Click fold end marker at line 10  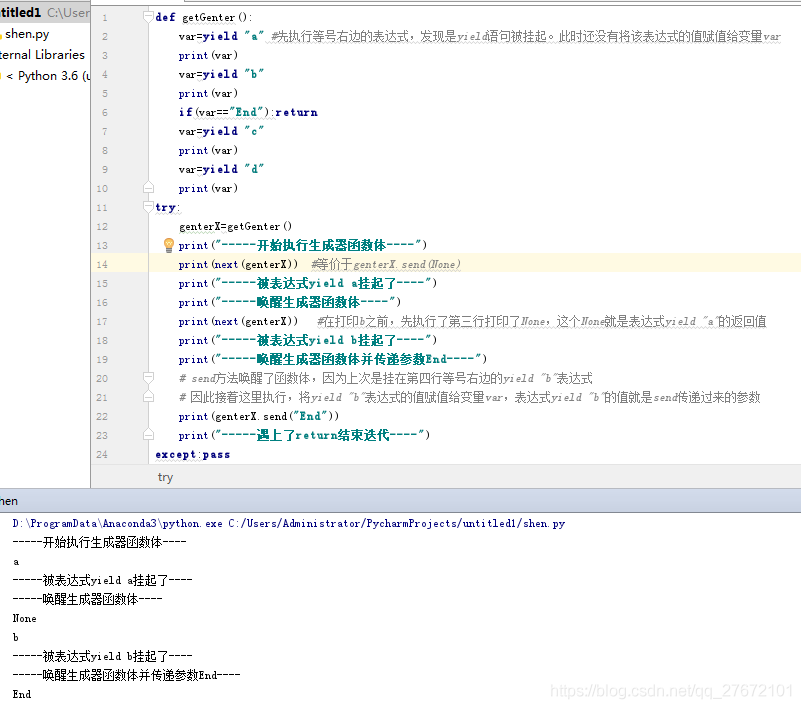[148, 188]
